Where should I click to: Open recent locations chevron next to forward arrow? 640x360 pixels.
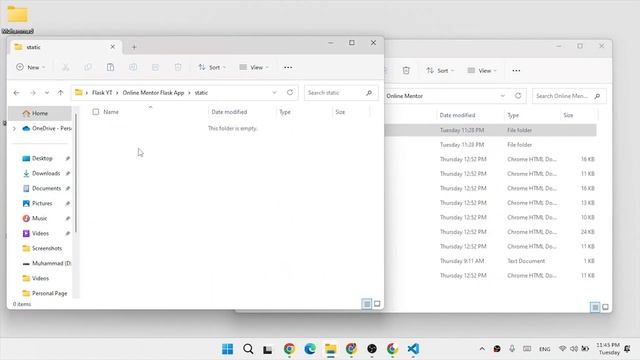point(47,93)
